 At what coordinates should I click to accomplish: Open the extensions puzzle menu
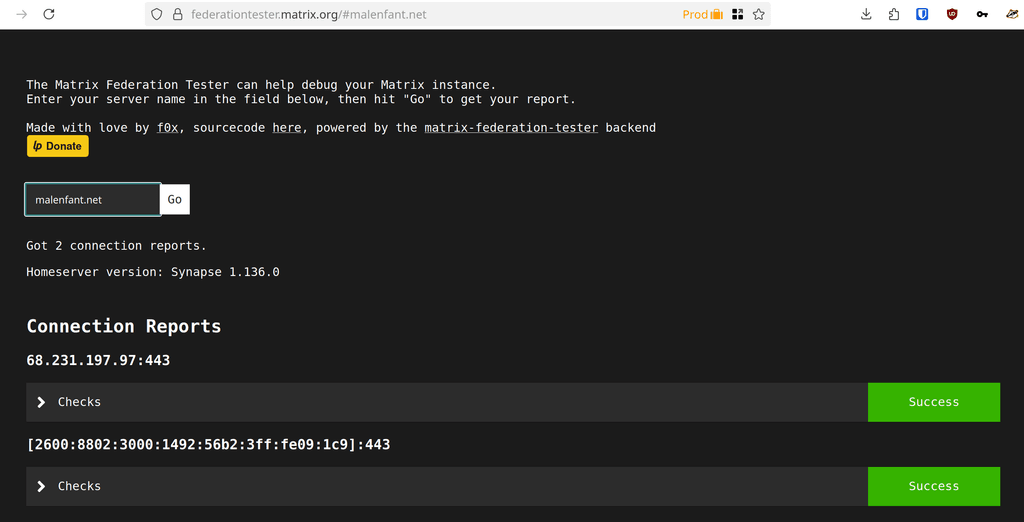[894, 14]
